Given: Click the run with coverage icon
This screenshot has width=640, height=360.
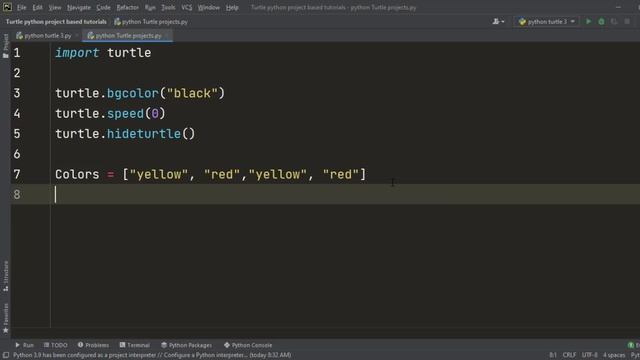Looking at the screenshot, I should tap(614, 21).
